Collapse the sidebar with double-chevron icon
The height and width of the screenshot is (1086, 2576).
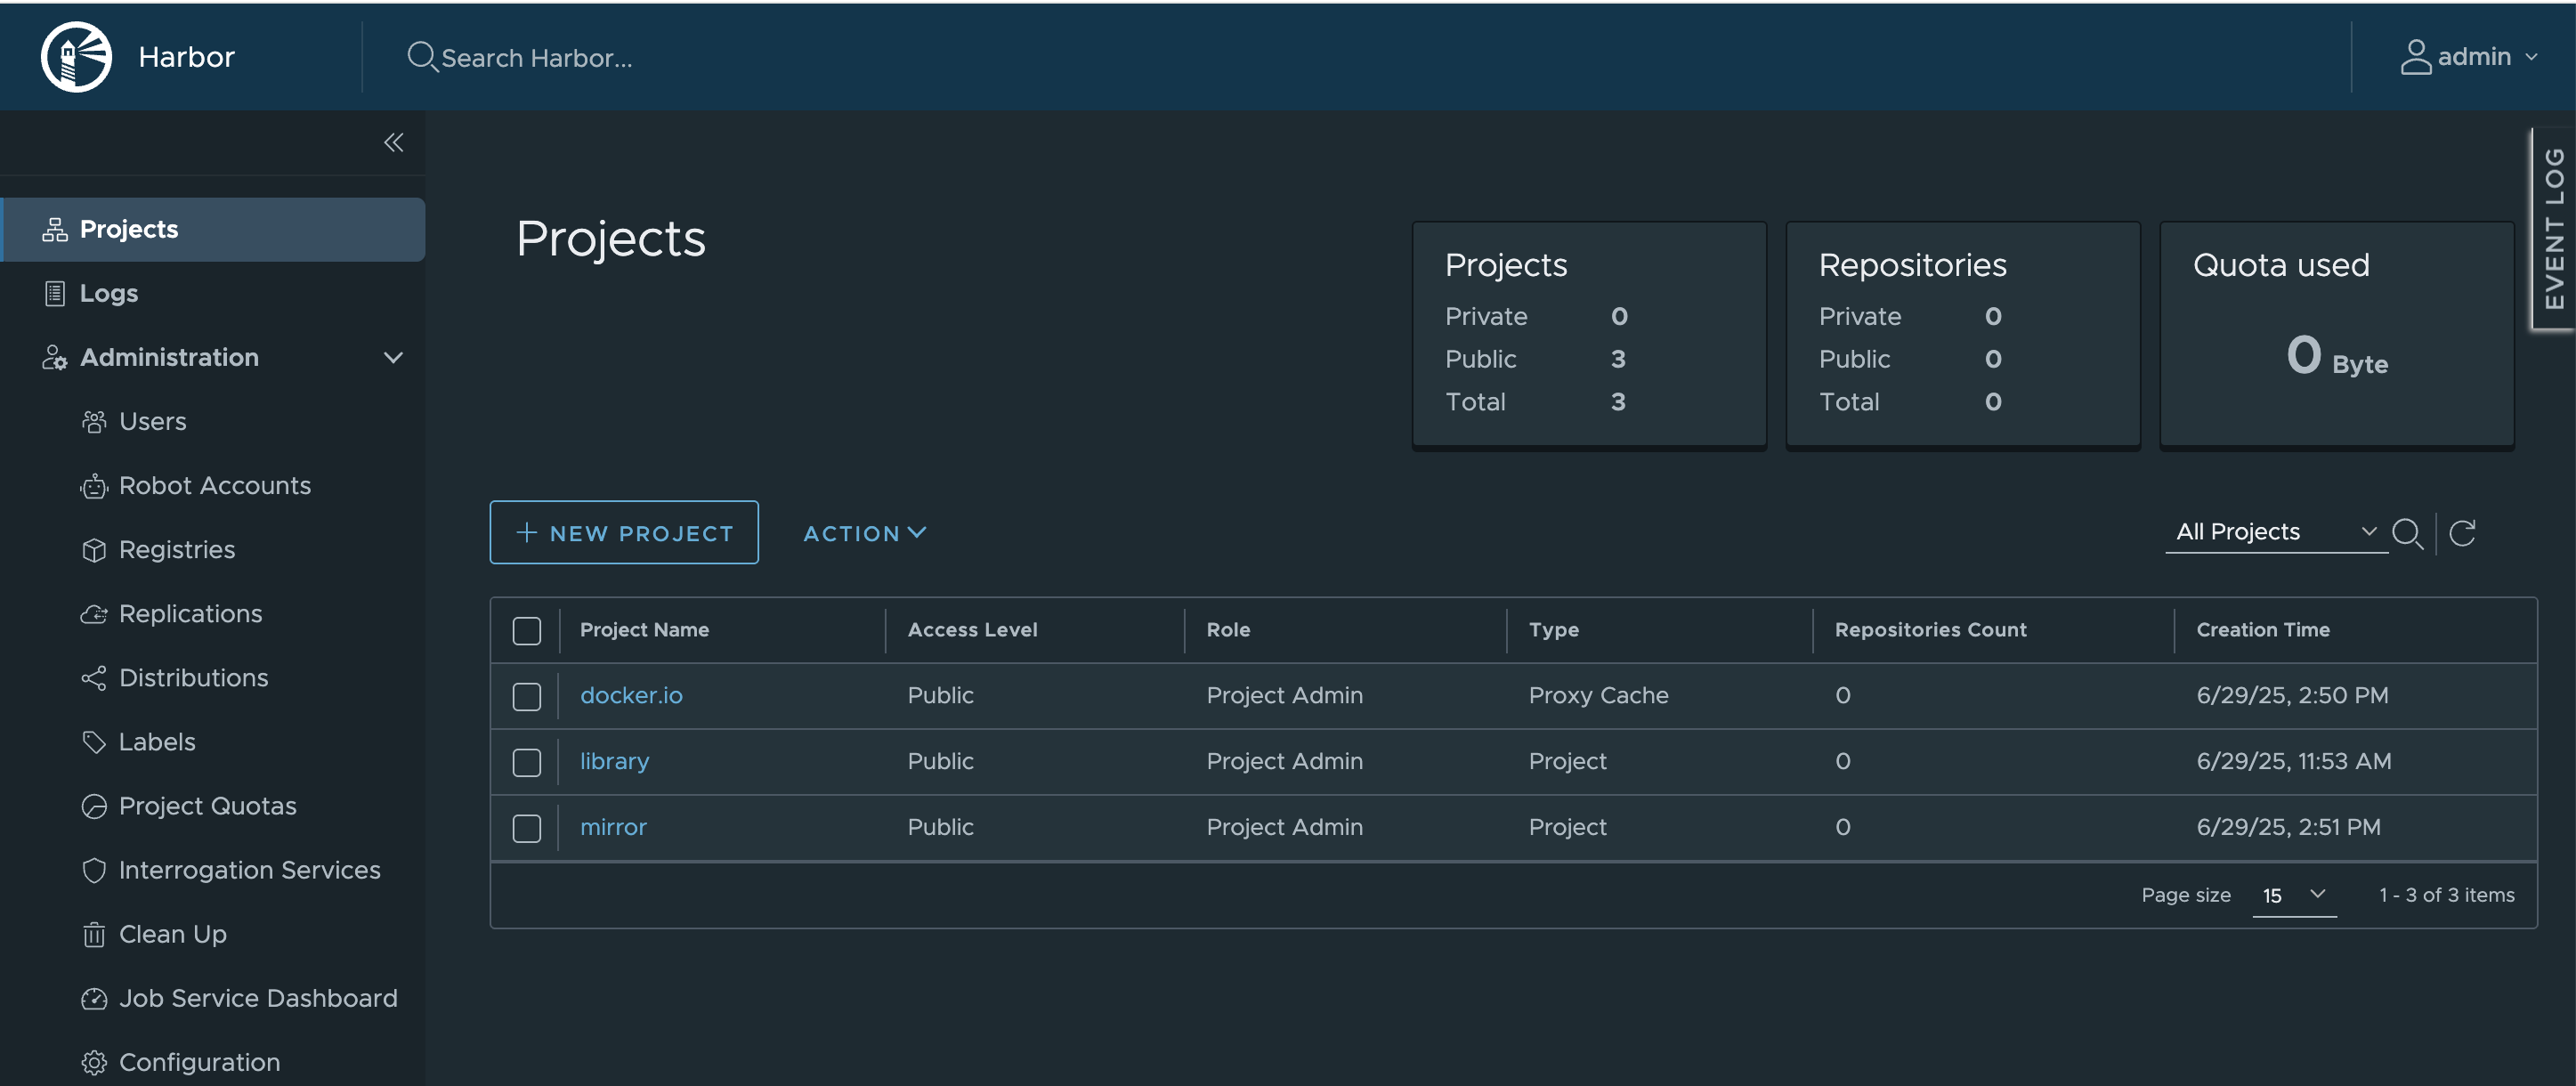click(x=393, y=143)
